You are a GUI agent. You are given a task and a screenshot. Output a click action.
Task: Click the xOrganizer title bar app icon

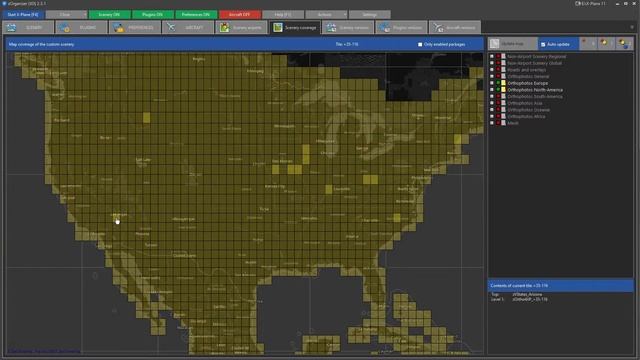(4, 3)
